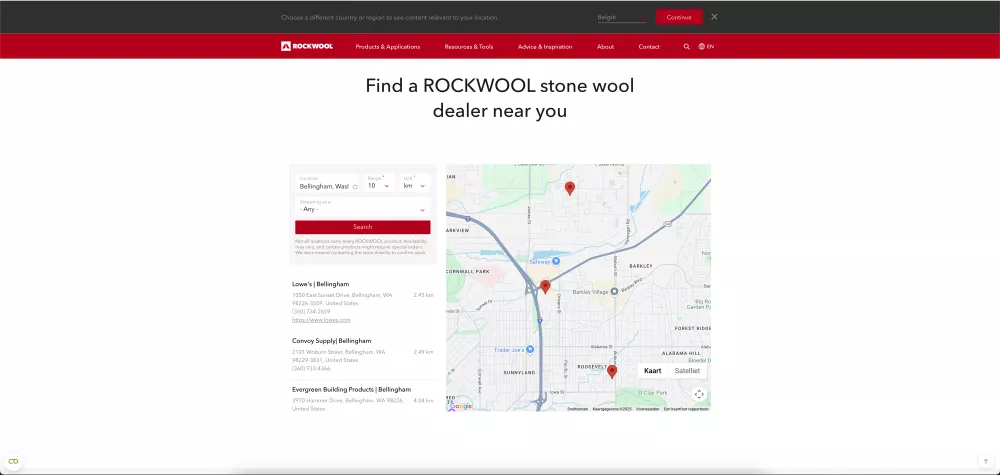Click the locate-me icon in Location field
This screenshot has height=475, width=1000.
click(355, 187)
